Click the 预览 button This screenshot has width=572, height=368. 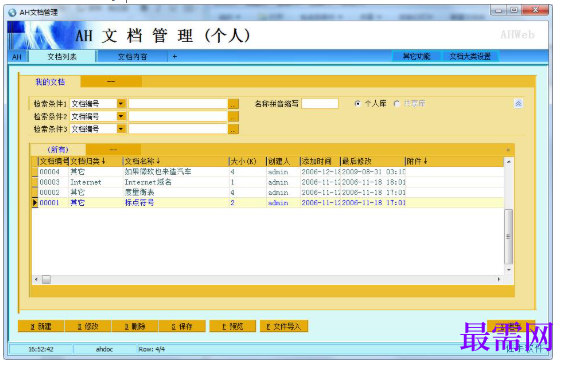[233, 326]
